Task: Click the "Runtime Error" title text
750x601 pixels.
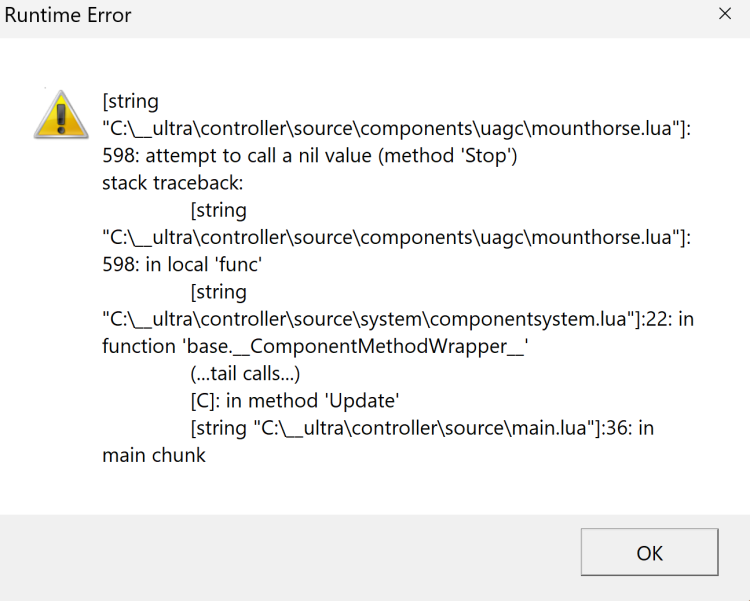Action: pyautogui.click(x=67, y=15)
